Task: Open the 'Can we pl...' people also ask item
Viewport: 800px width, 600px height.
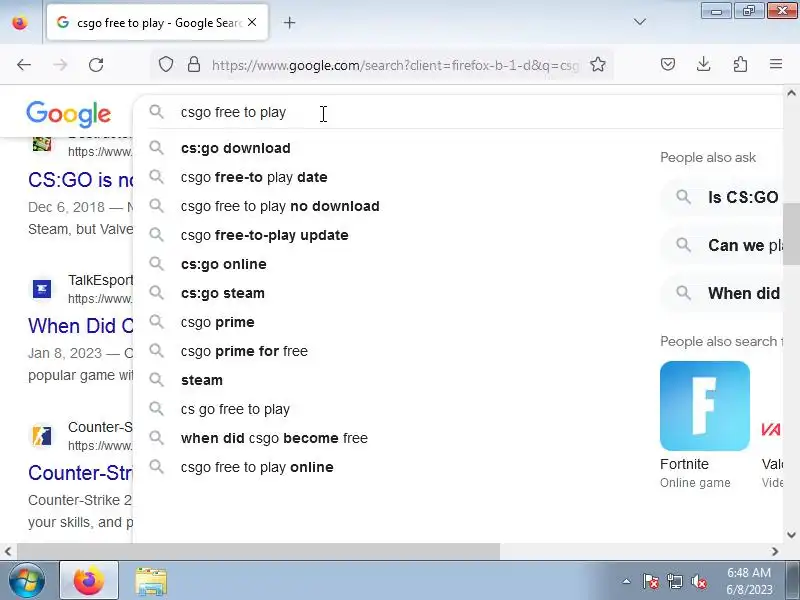Action: coord(721,245)
